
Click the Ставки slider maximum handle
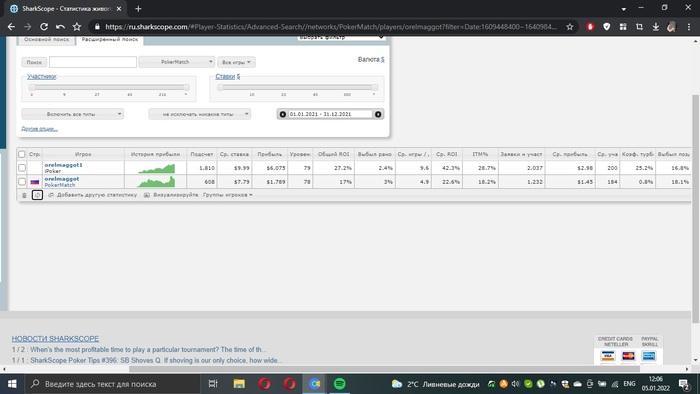(x=375, y=88)
